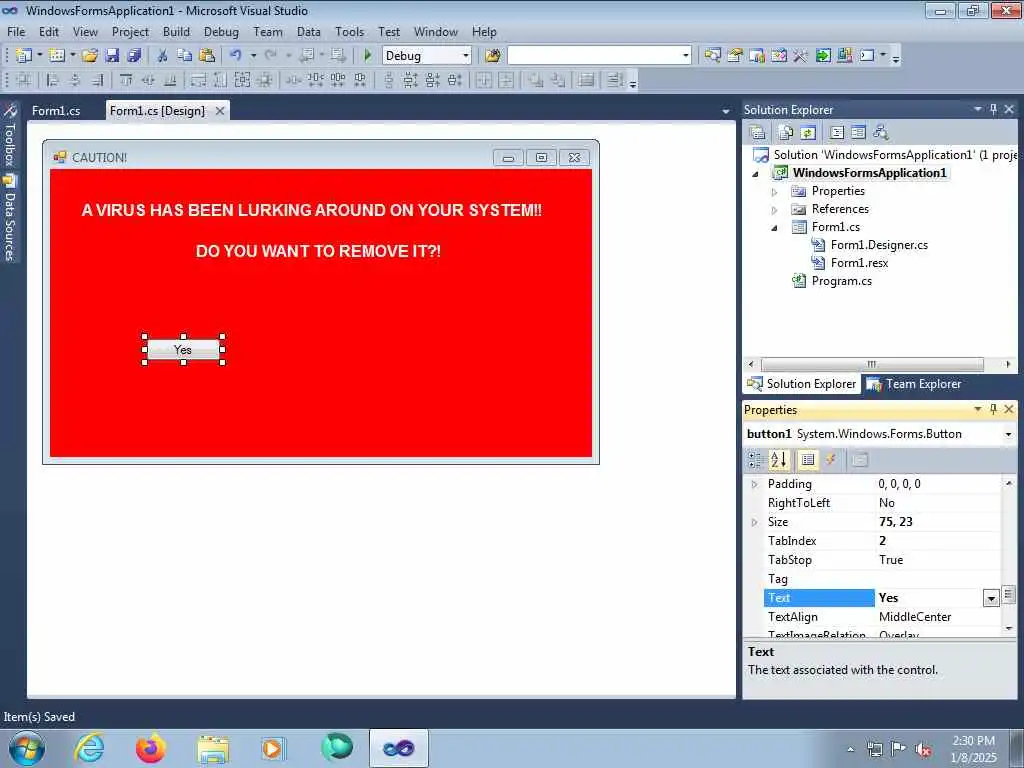Open Internet Explorer from the taskbar

tap(89, 748)
